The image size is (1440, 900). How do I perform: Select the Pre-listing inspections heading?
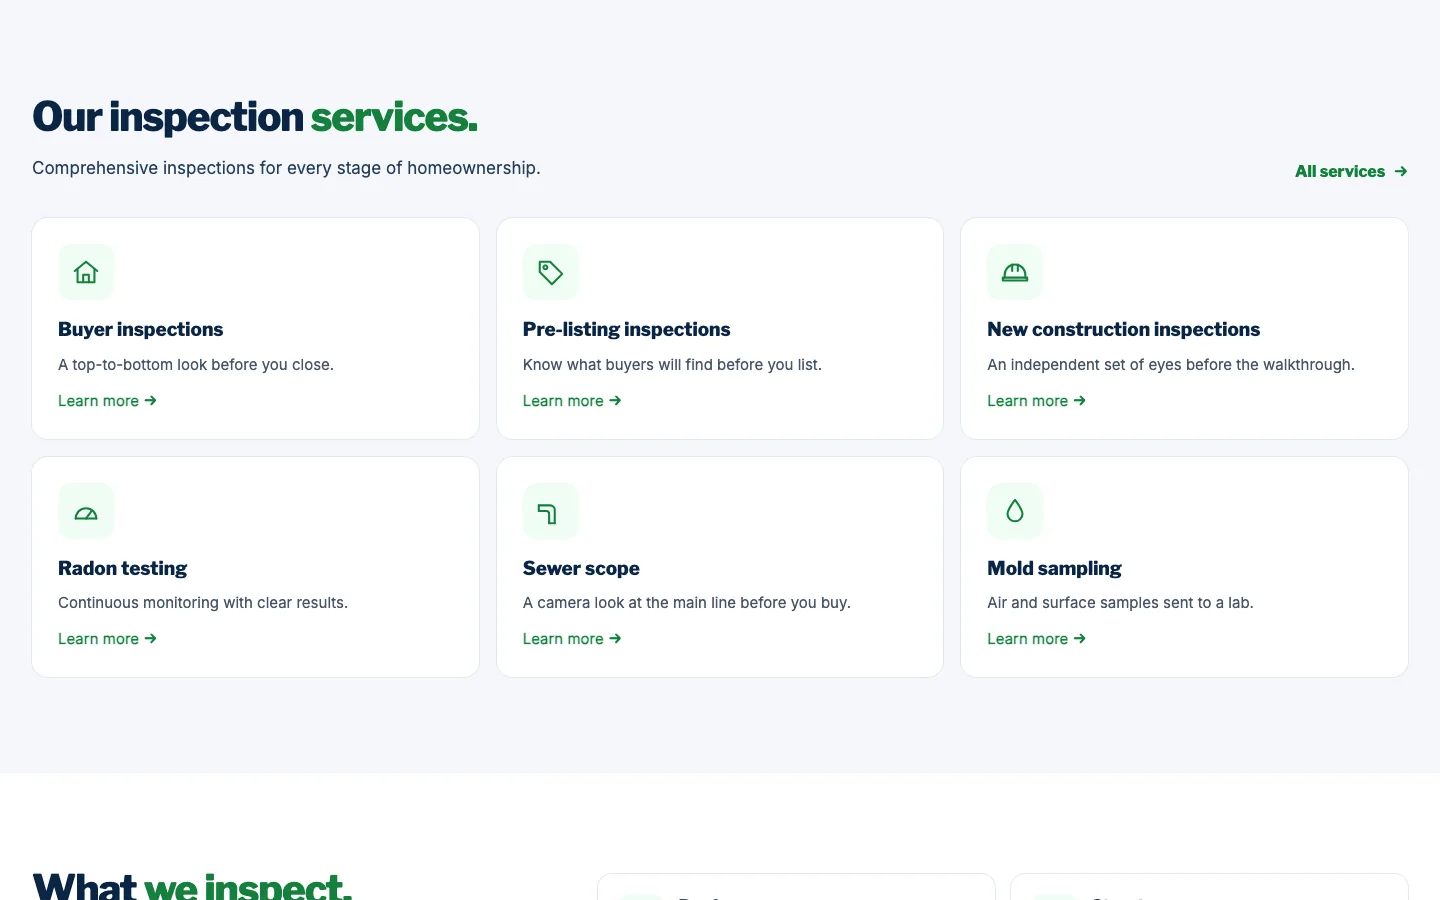click(x=627, y=329)
